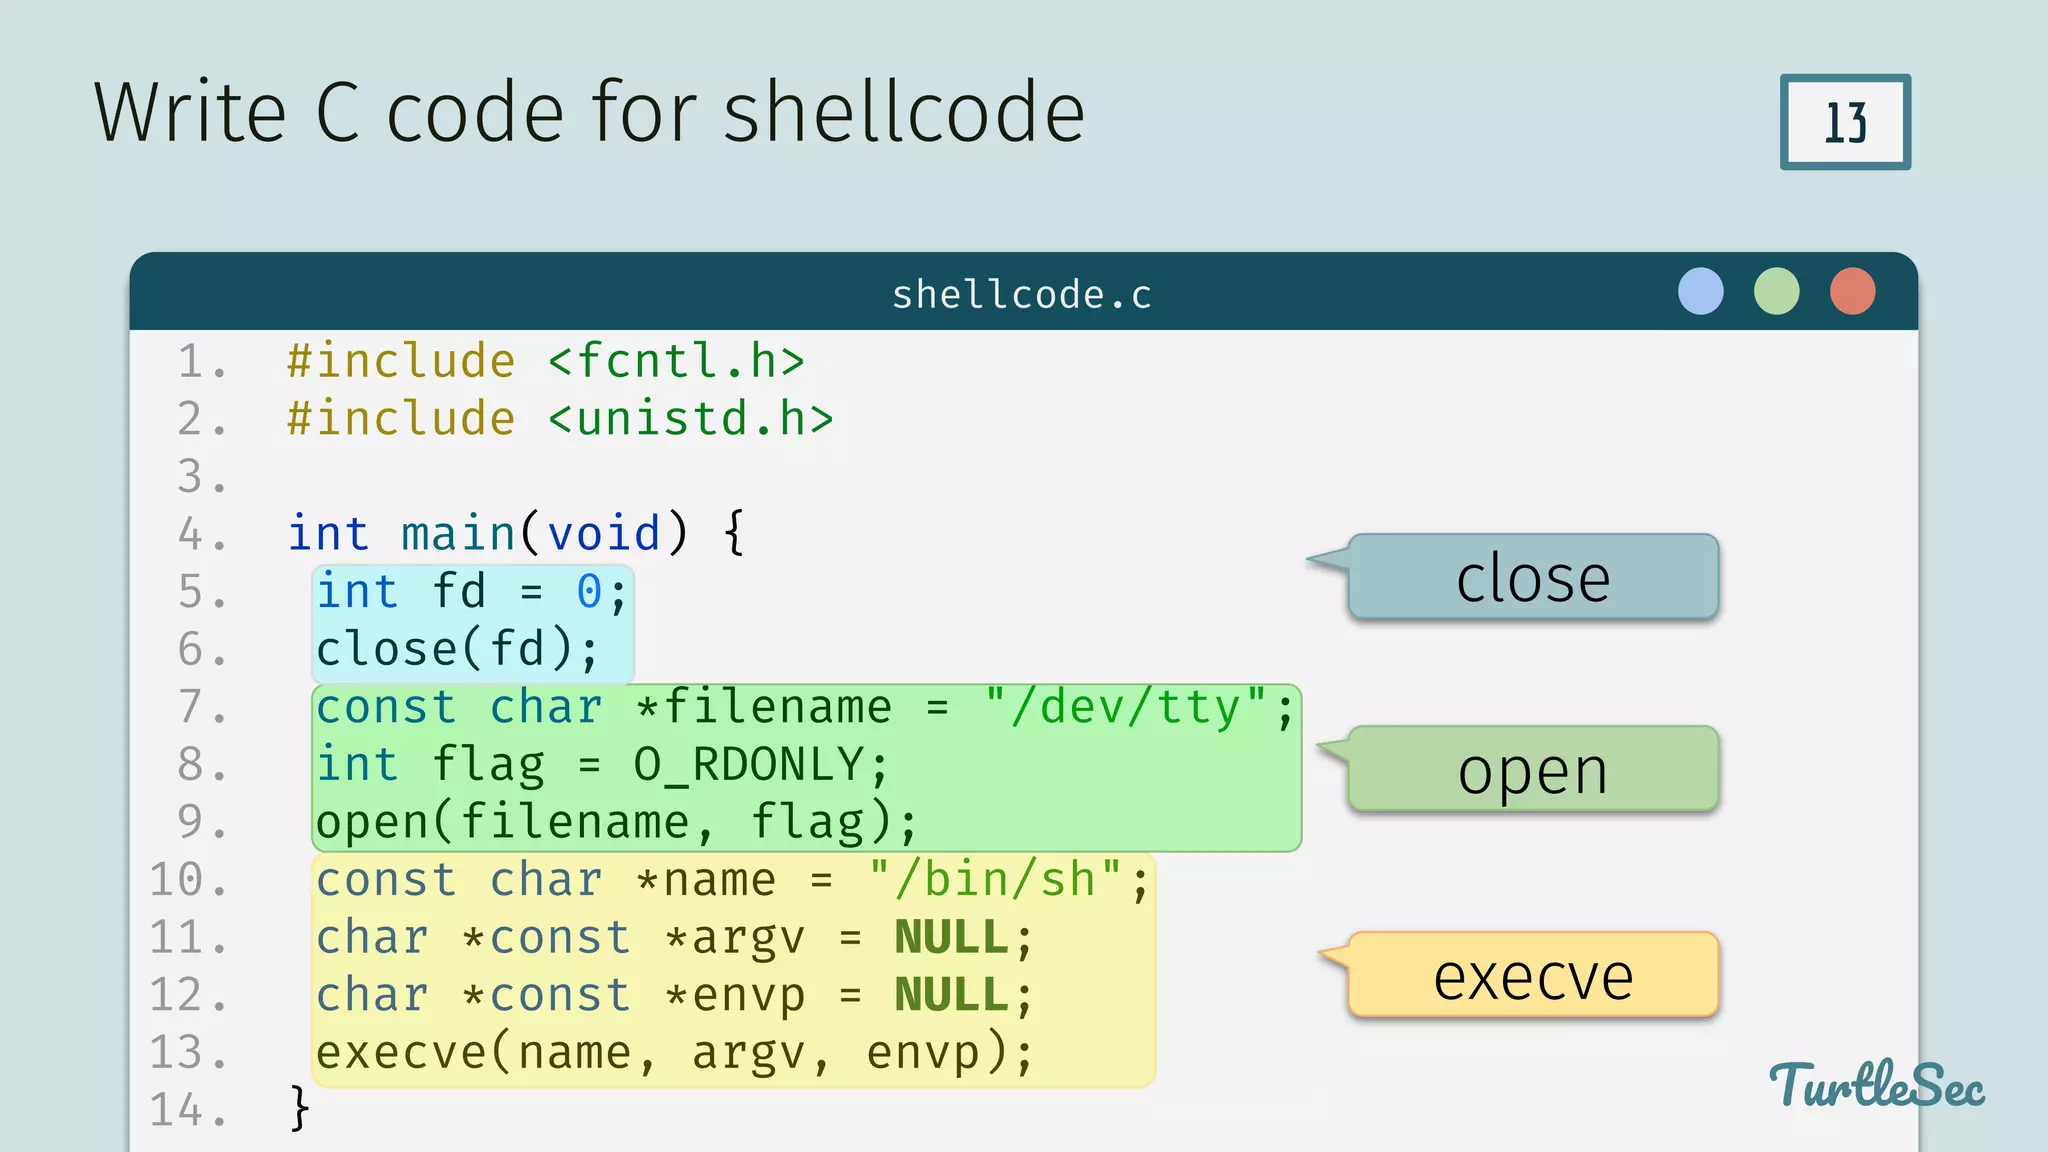Click the include unistd.h line
The image size is (2048, 1152).
point(560,419)
